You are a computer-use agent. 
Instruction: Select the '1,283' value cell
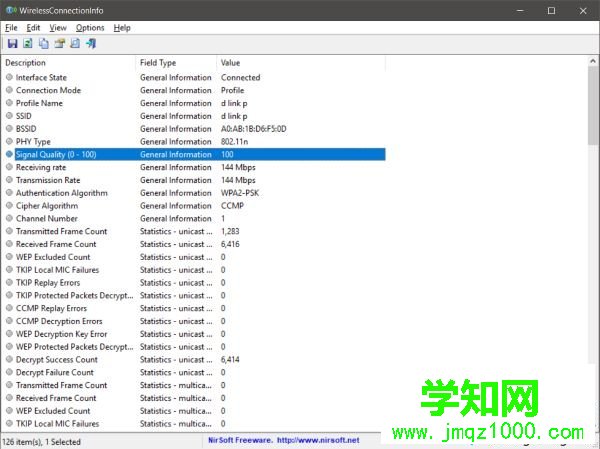[230, 231]
